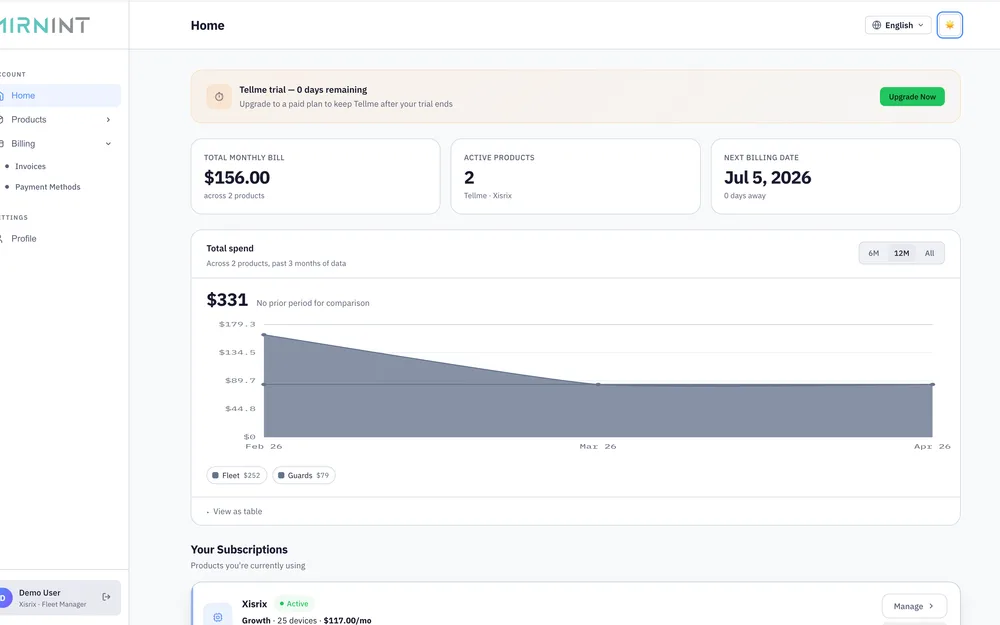
Task: Open Payment Methods under Billing
Action: (x=47, y=187)
